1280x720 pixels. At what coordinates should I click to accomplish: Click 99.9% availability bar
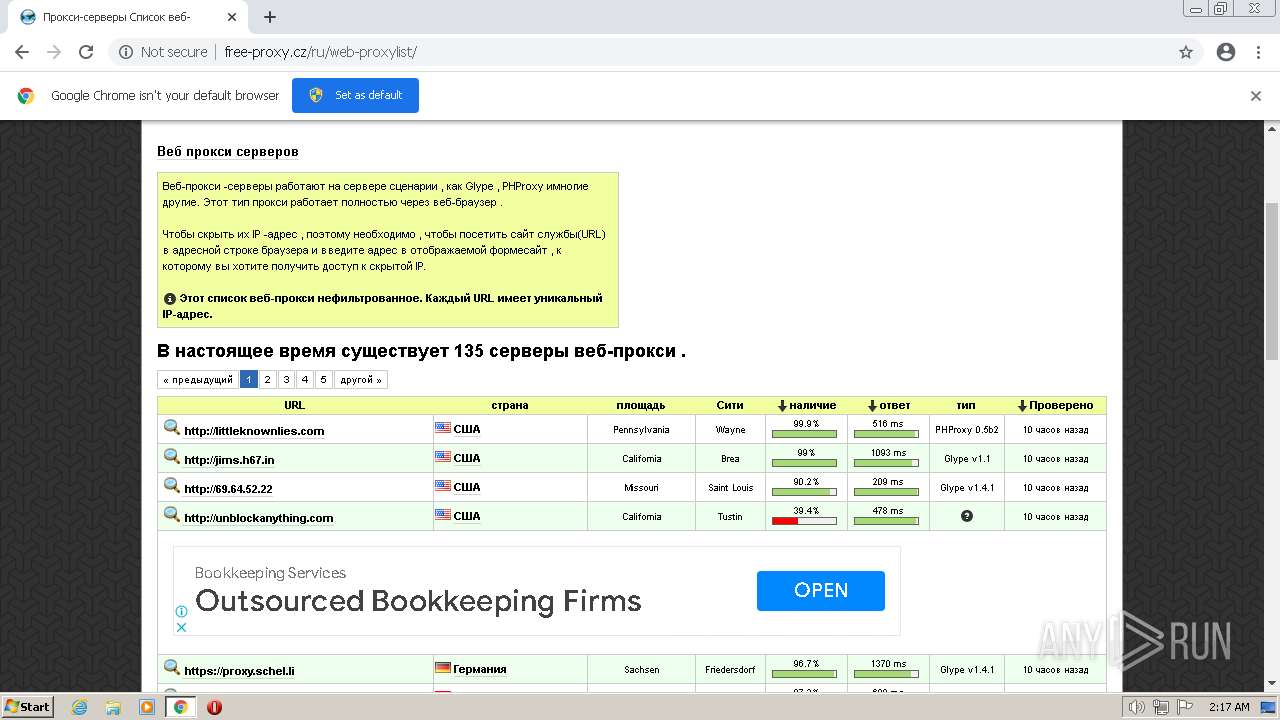pos(805,433)
